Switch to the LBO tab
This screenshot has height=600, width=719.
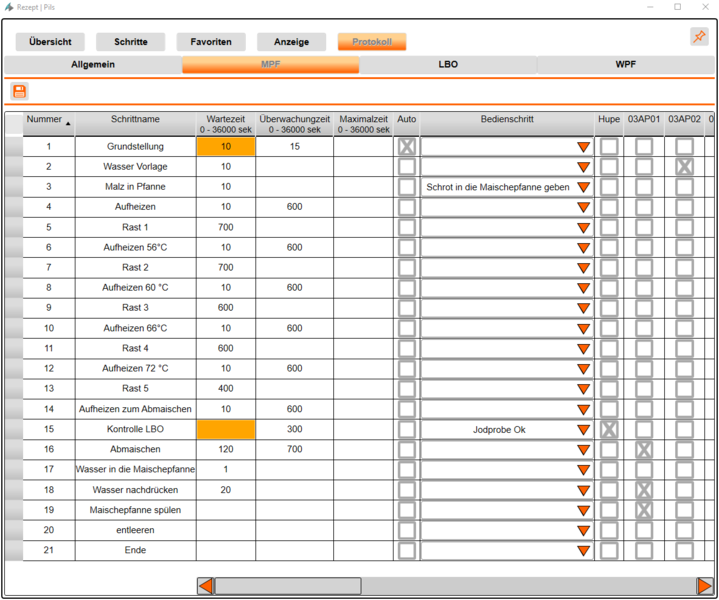(x=448, y=64)
